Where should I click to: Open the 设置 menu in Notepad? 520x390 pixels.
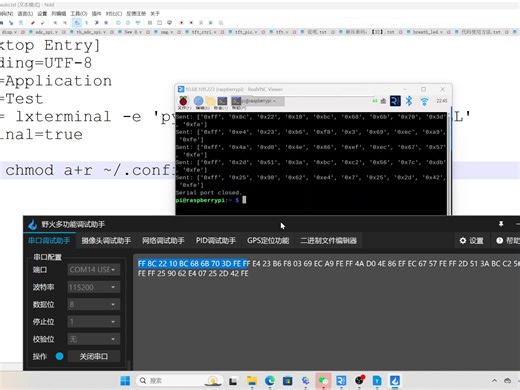(x=42, y=14)
